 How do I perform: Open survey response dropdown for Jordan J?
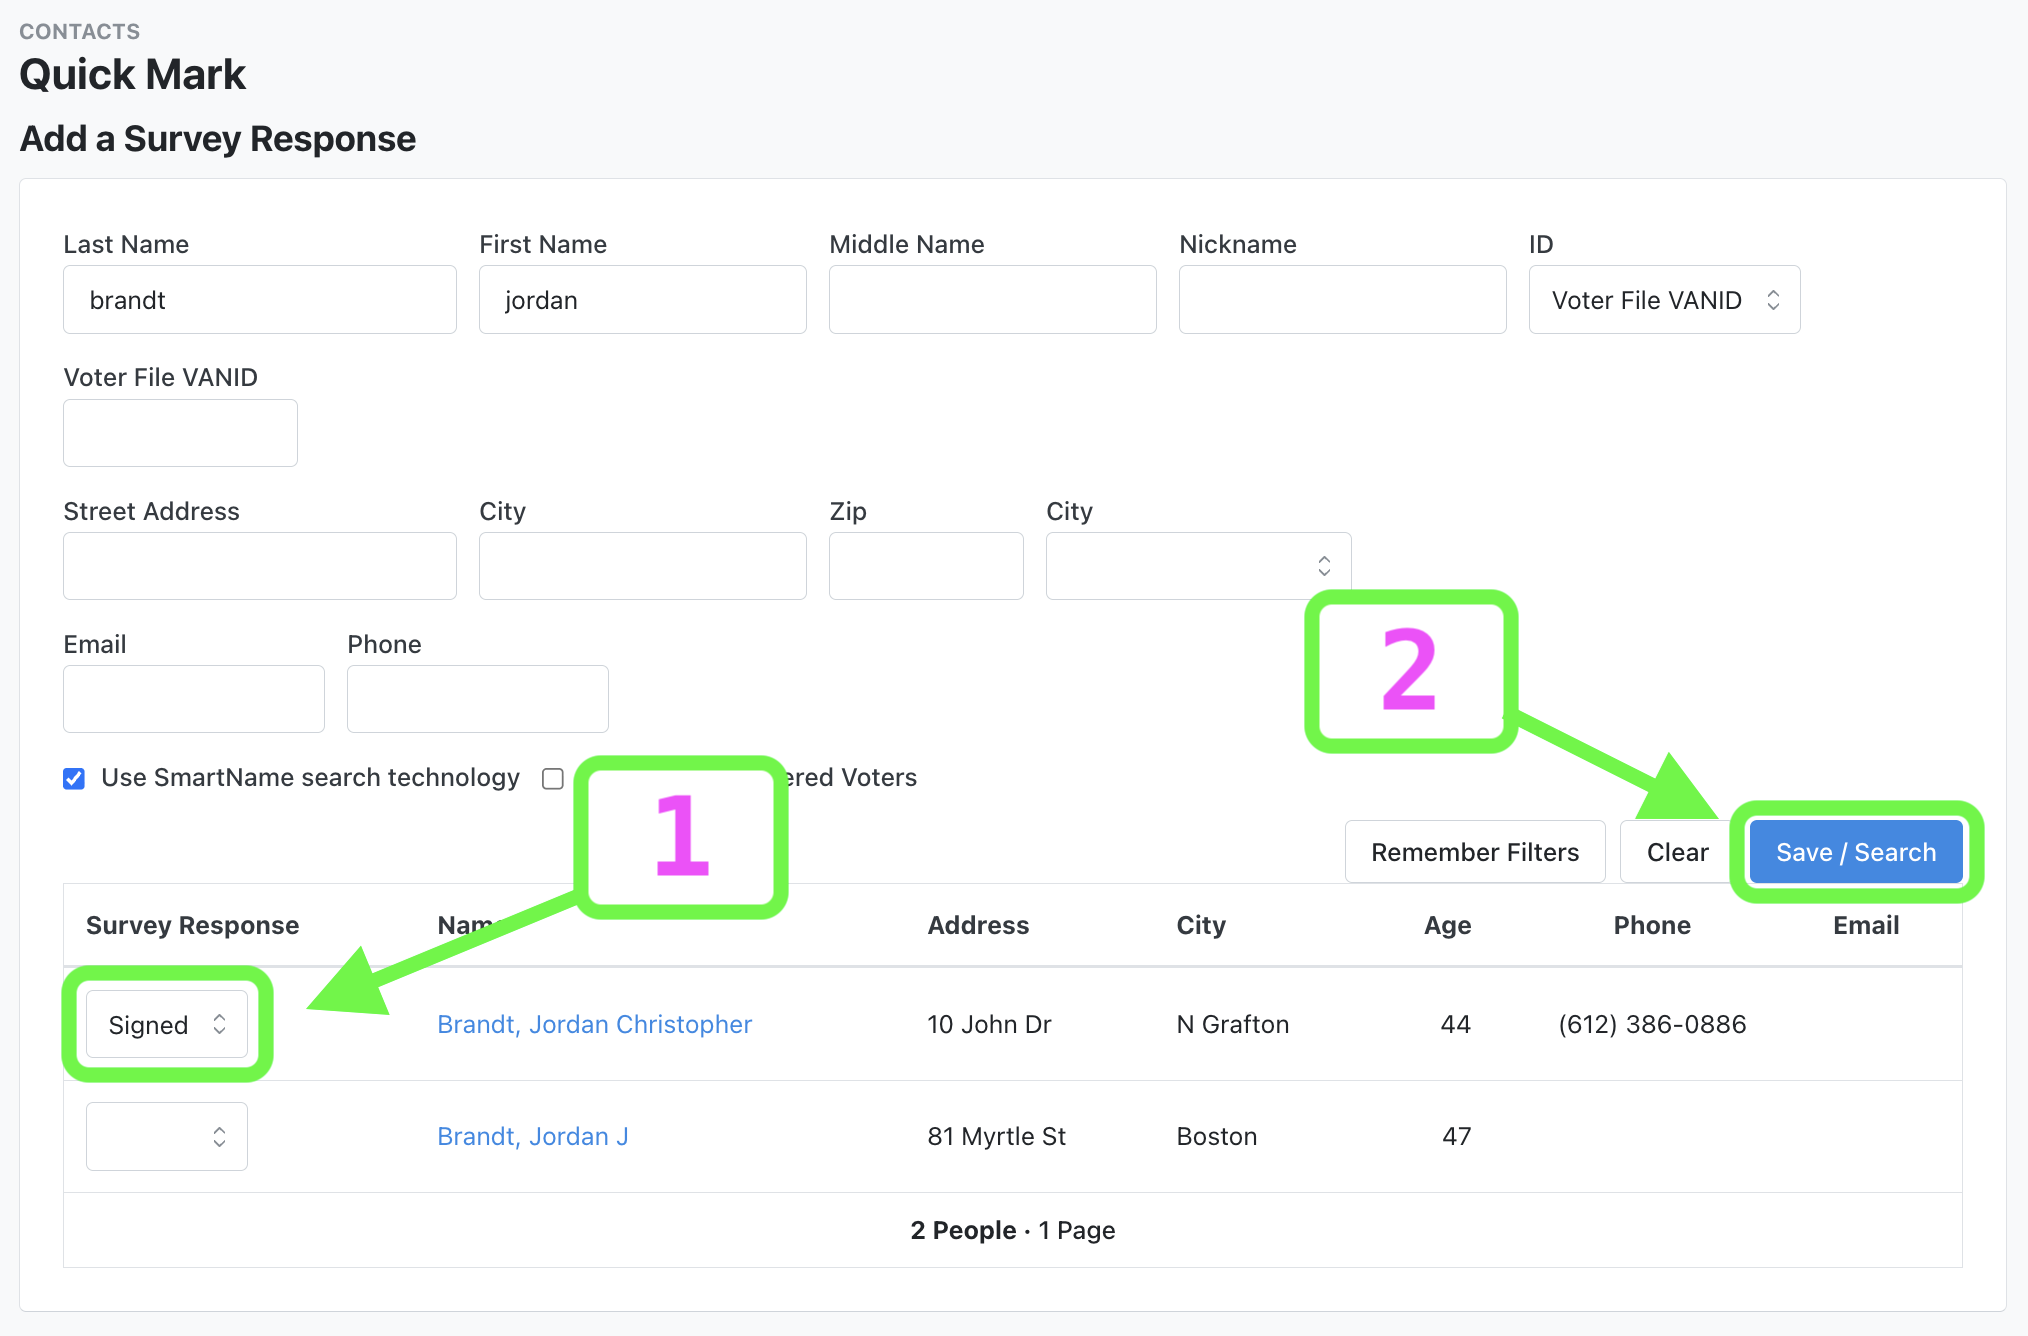[x=167, y=1136]
